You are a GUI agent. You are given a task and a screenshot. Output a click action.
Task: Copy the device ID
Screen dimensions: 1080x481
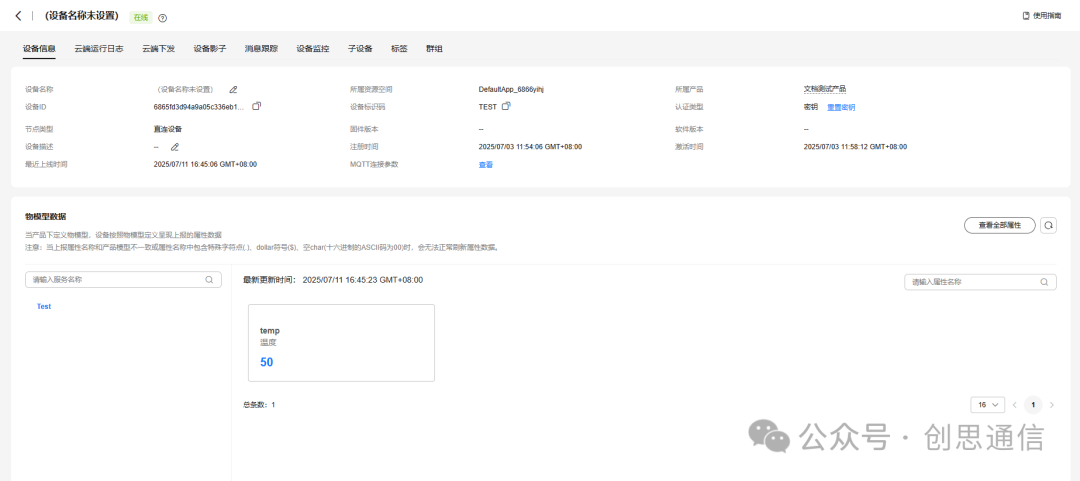257,106
